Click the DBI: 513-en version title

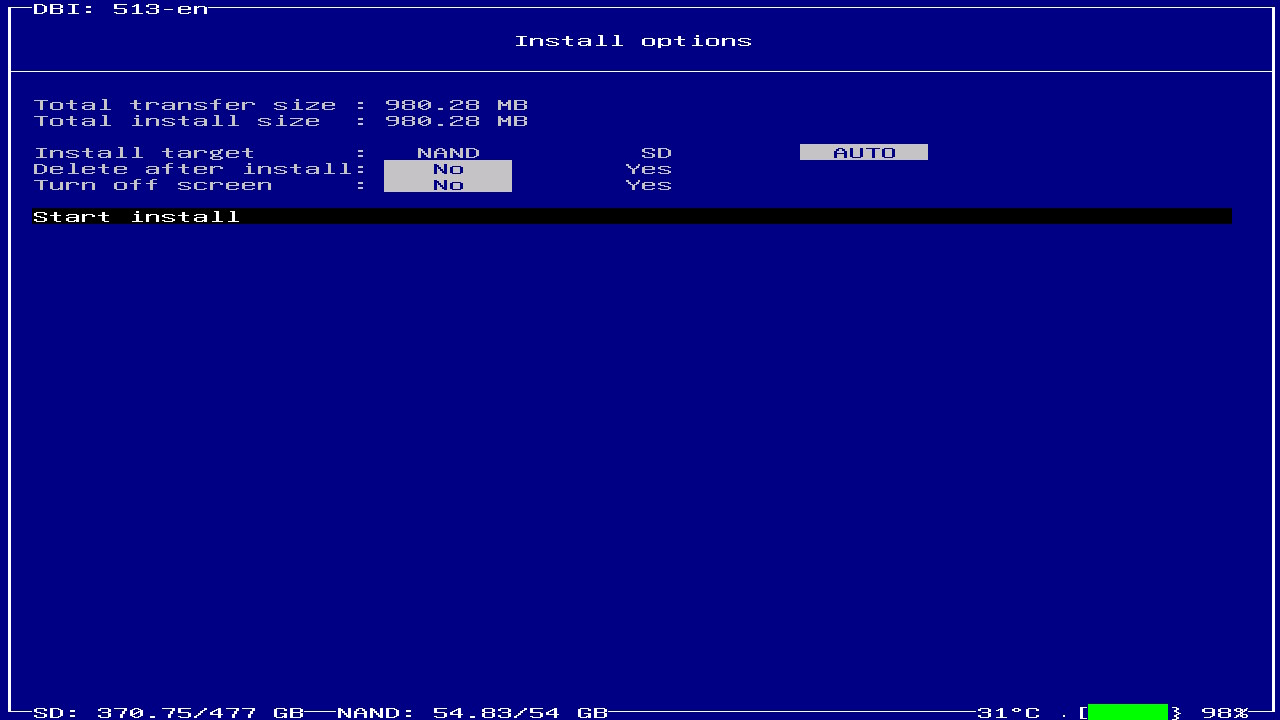[120, 9]
